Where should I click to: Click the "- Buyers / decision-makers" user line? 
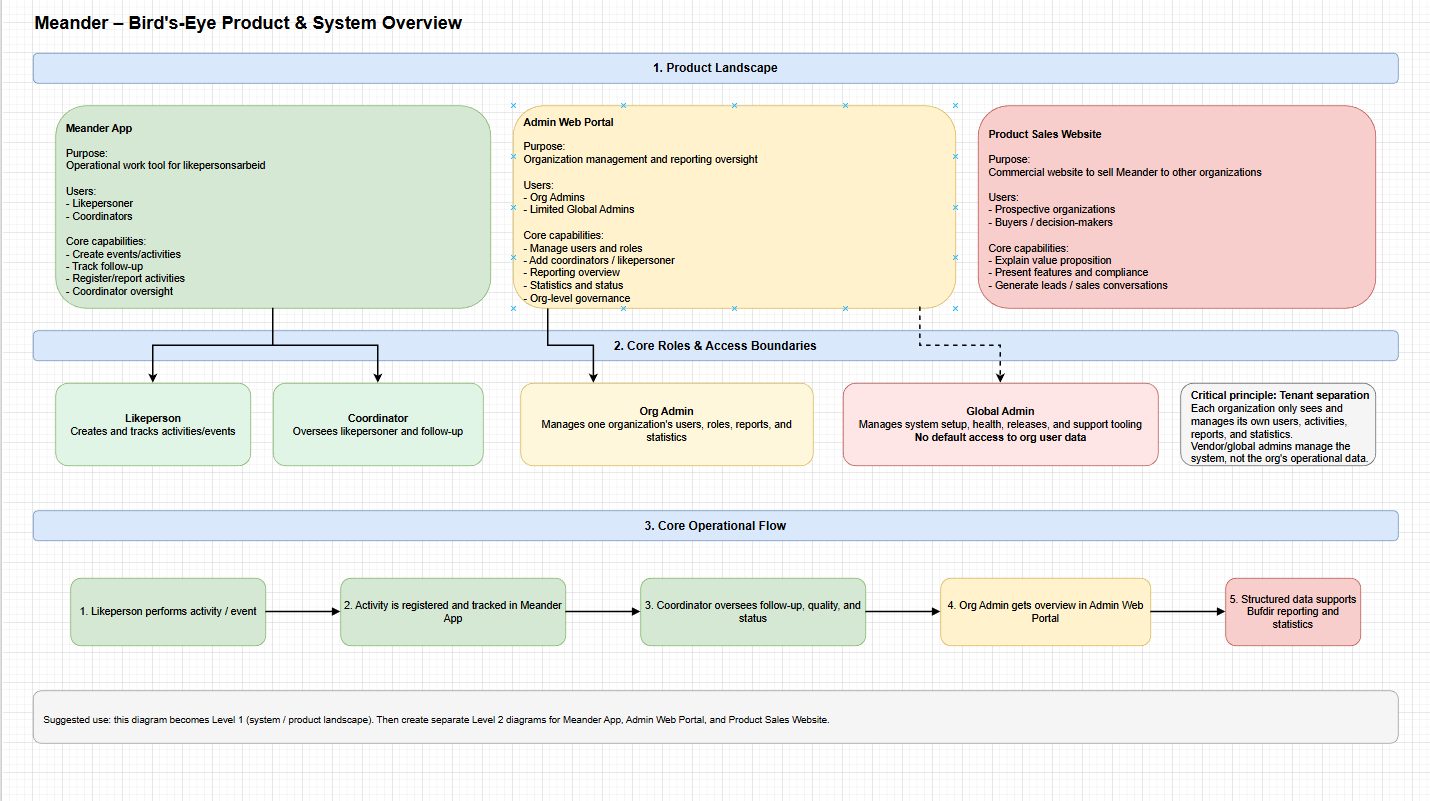[1051, 223]
